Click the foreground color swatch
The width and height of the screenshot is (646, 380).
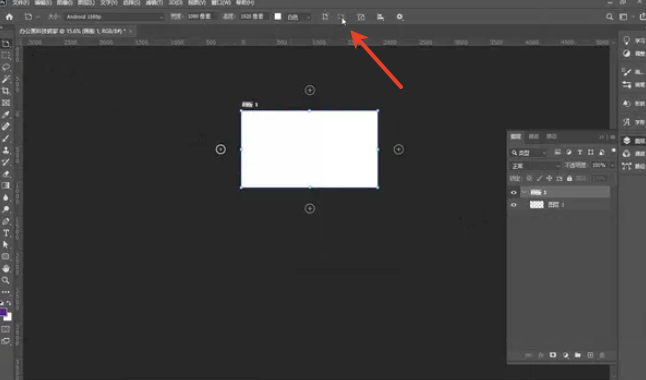(3, 312)
